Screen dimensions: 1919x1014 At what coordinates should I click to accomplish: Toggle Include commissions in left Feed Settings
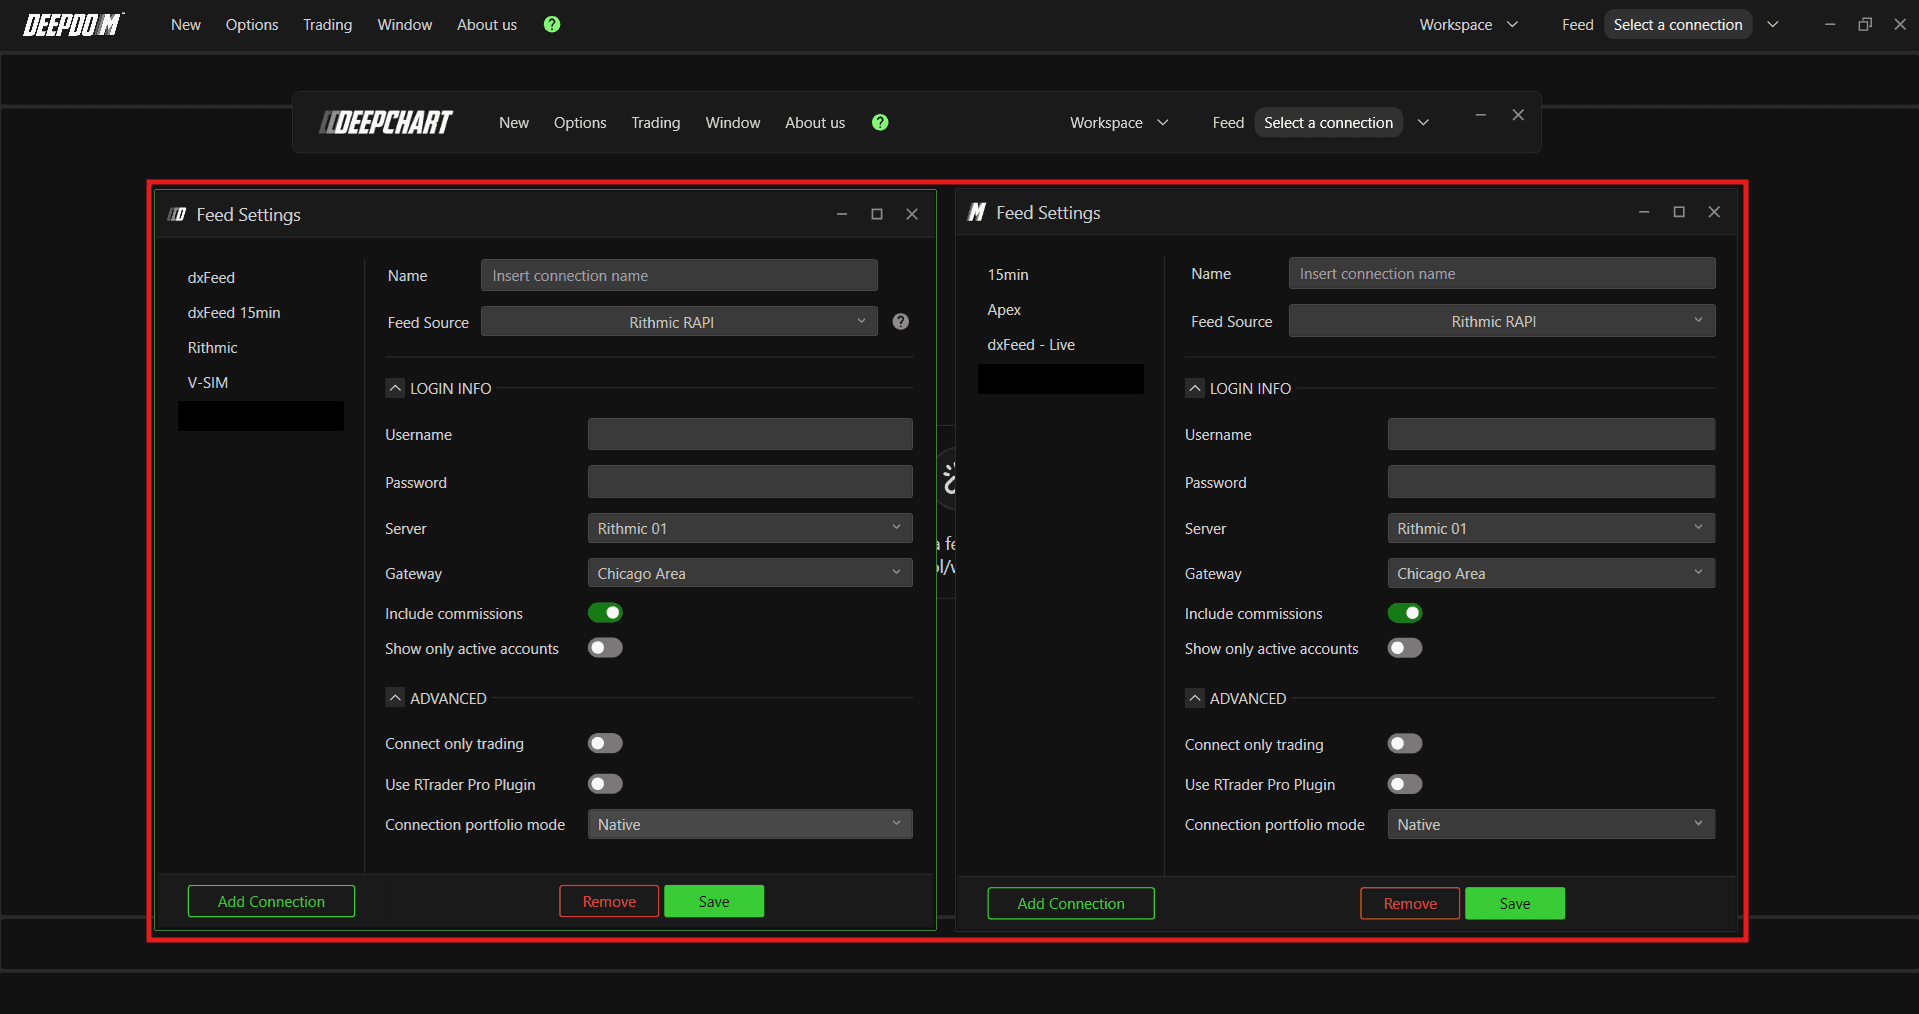[x=605, y=613]
